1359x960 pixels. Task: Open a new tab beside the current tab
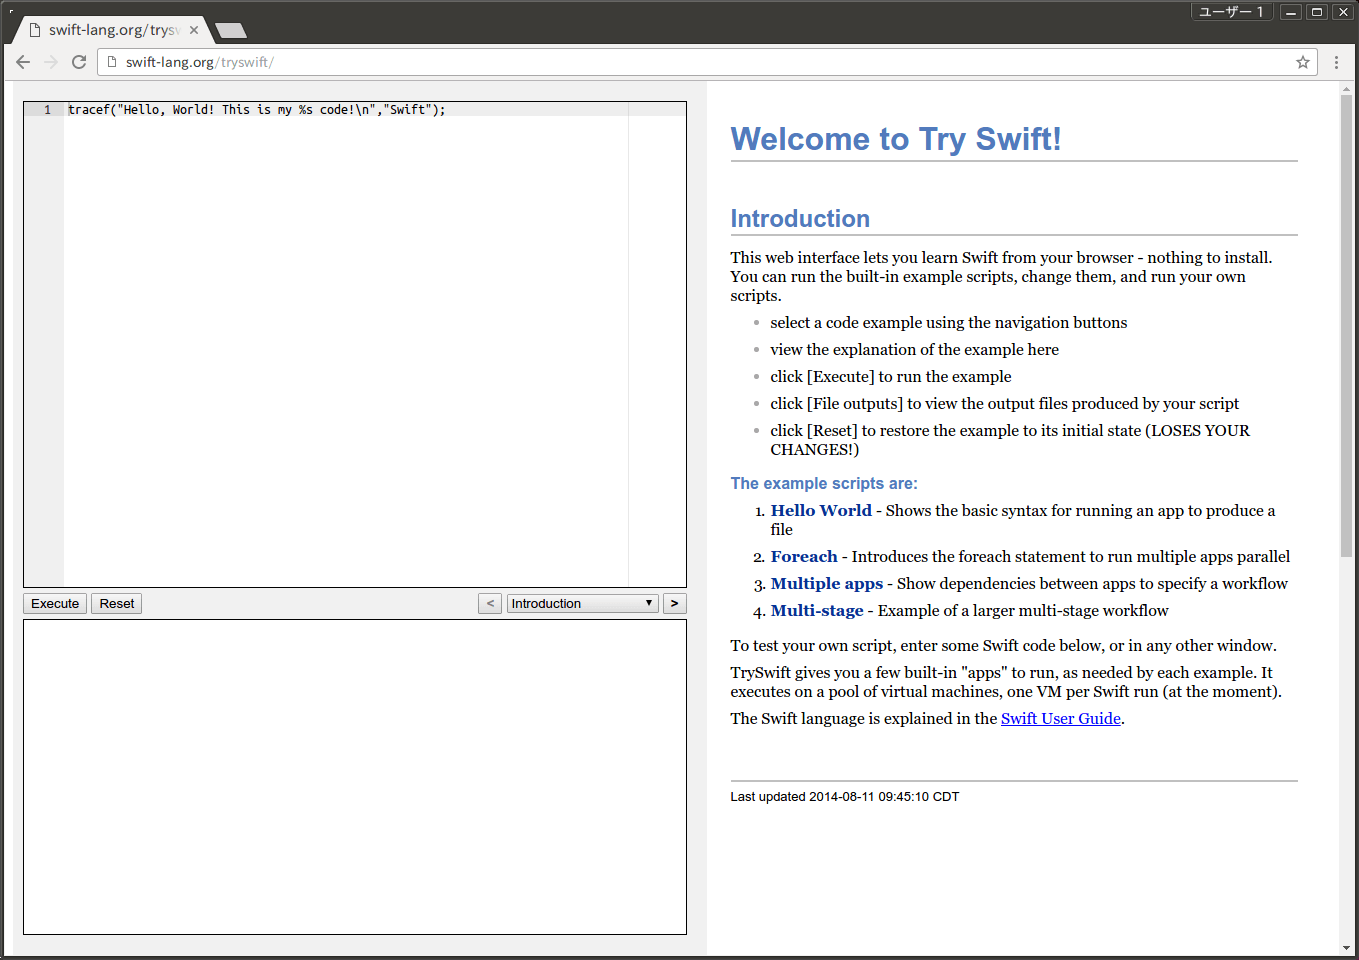point(230,30)
